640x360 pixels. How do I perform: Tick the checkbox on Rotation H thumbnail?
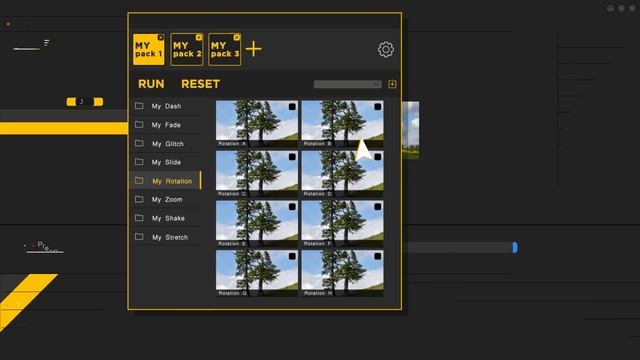pos(378,256)
